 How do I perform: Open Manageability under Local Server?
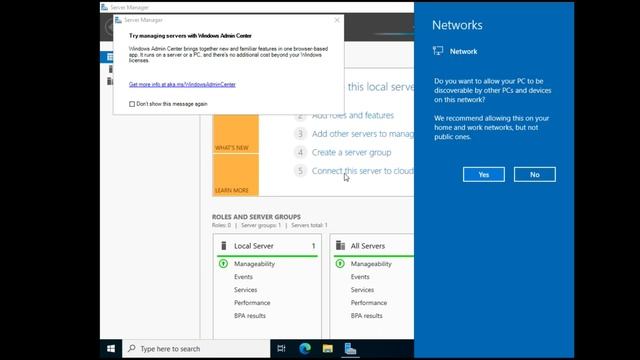(x=254, y=264)
